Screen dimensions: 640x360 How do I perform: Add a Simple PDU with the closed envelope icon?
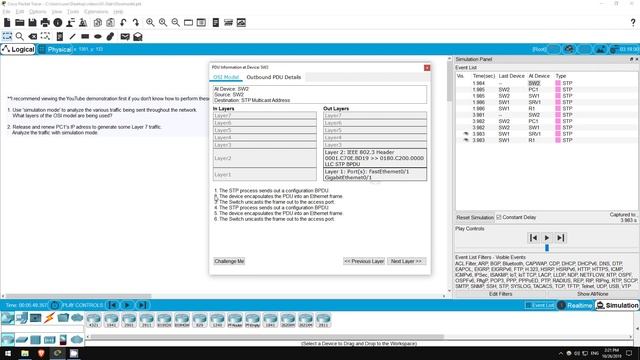[125, 37]
